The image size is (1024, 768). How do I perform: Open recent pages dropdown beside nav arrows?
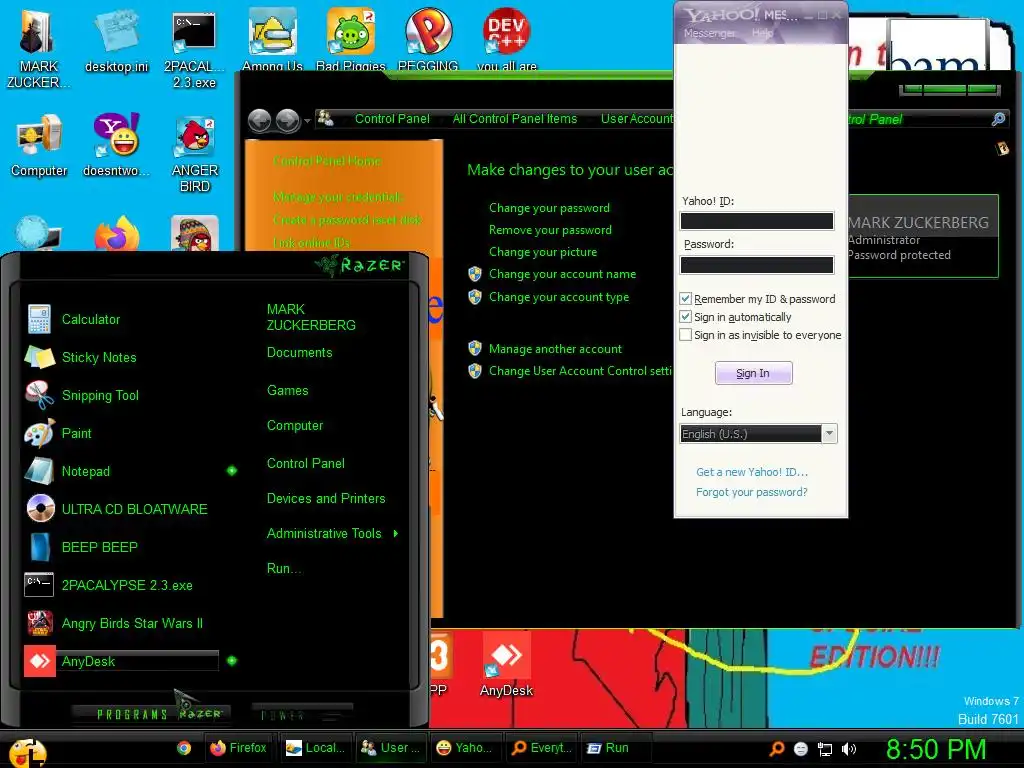tap(307, 121)
